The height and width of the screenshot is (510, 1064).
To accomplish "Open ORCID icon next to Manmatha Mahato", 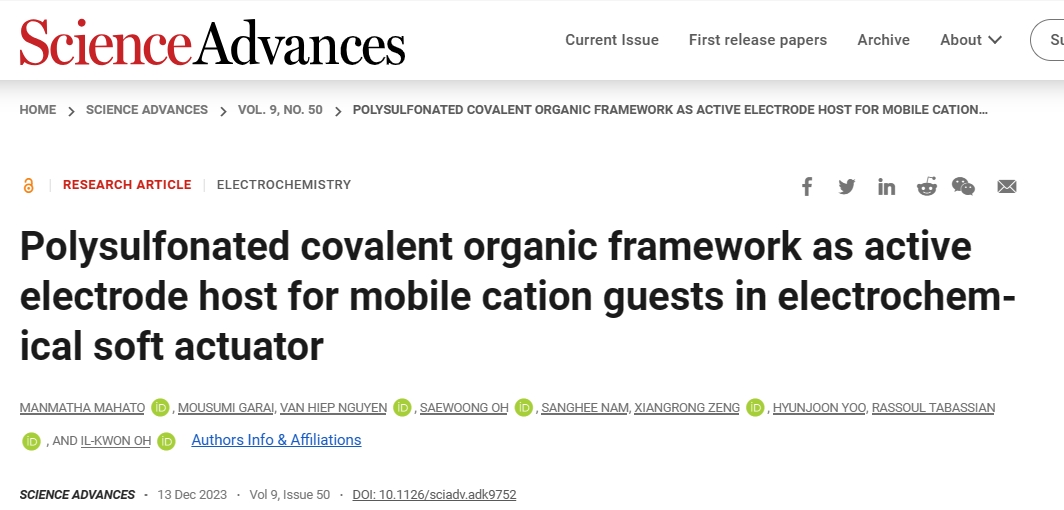I will tap(160, 408).
